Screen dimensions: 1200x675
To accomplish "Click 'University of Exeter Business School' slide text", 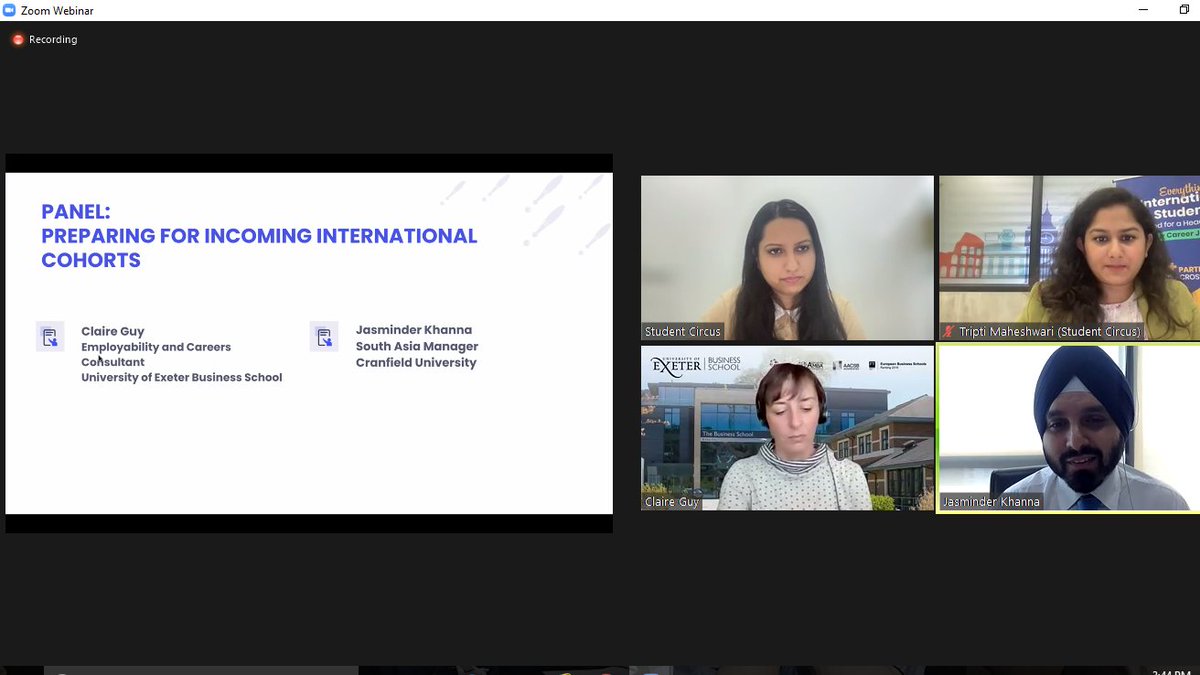I will click(x=182, y=377).
